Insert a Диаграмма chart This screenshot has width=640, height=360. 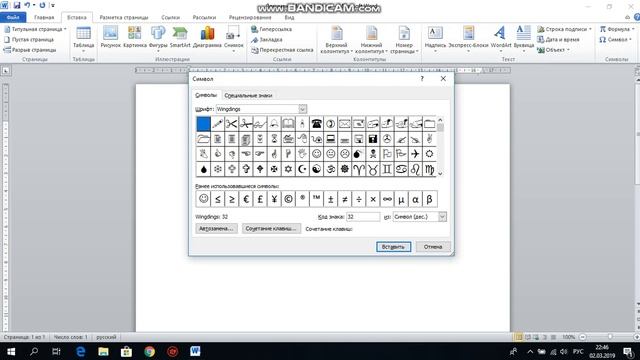click(x=207, y=38)
